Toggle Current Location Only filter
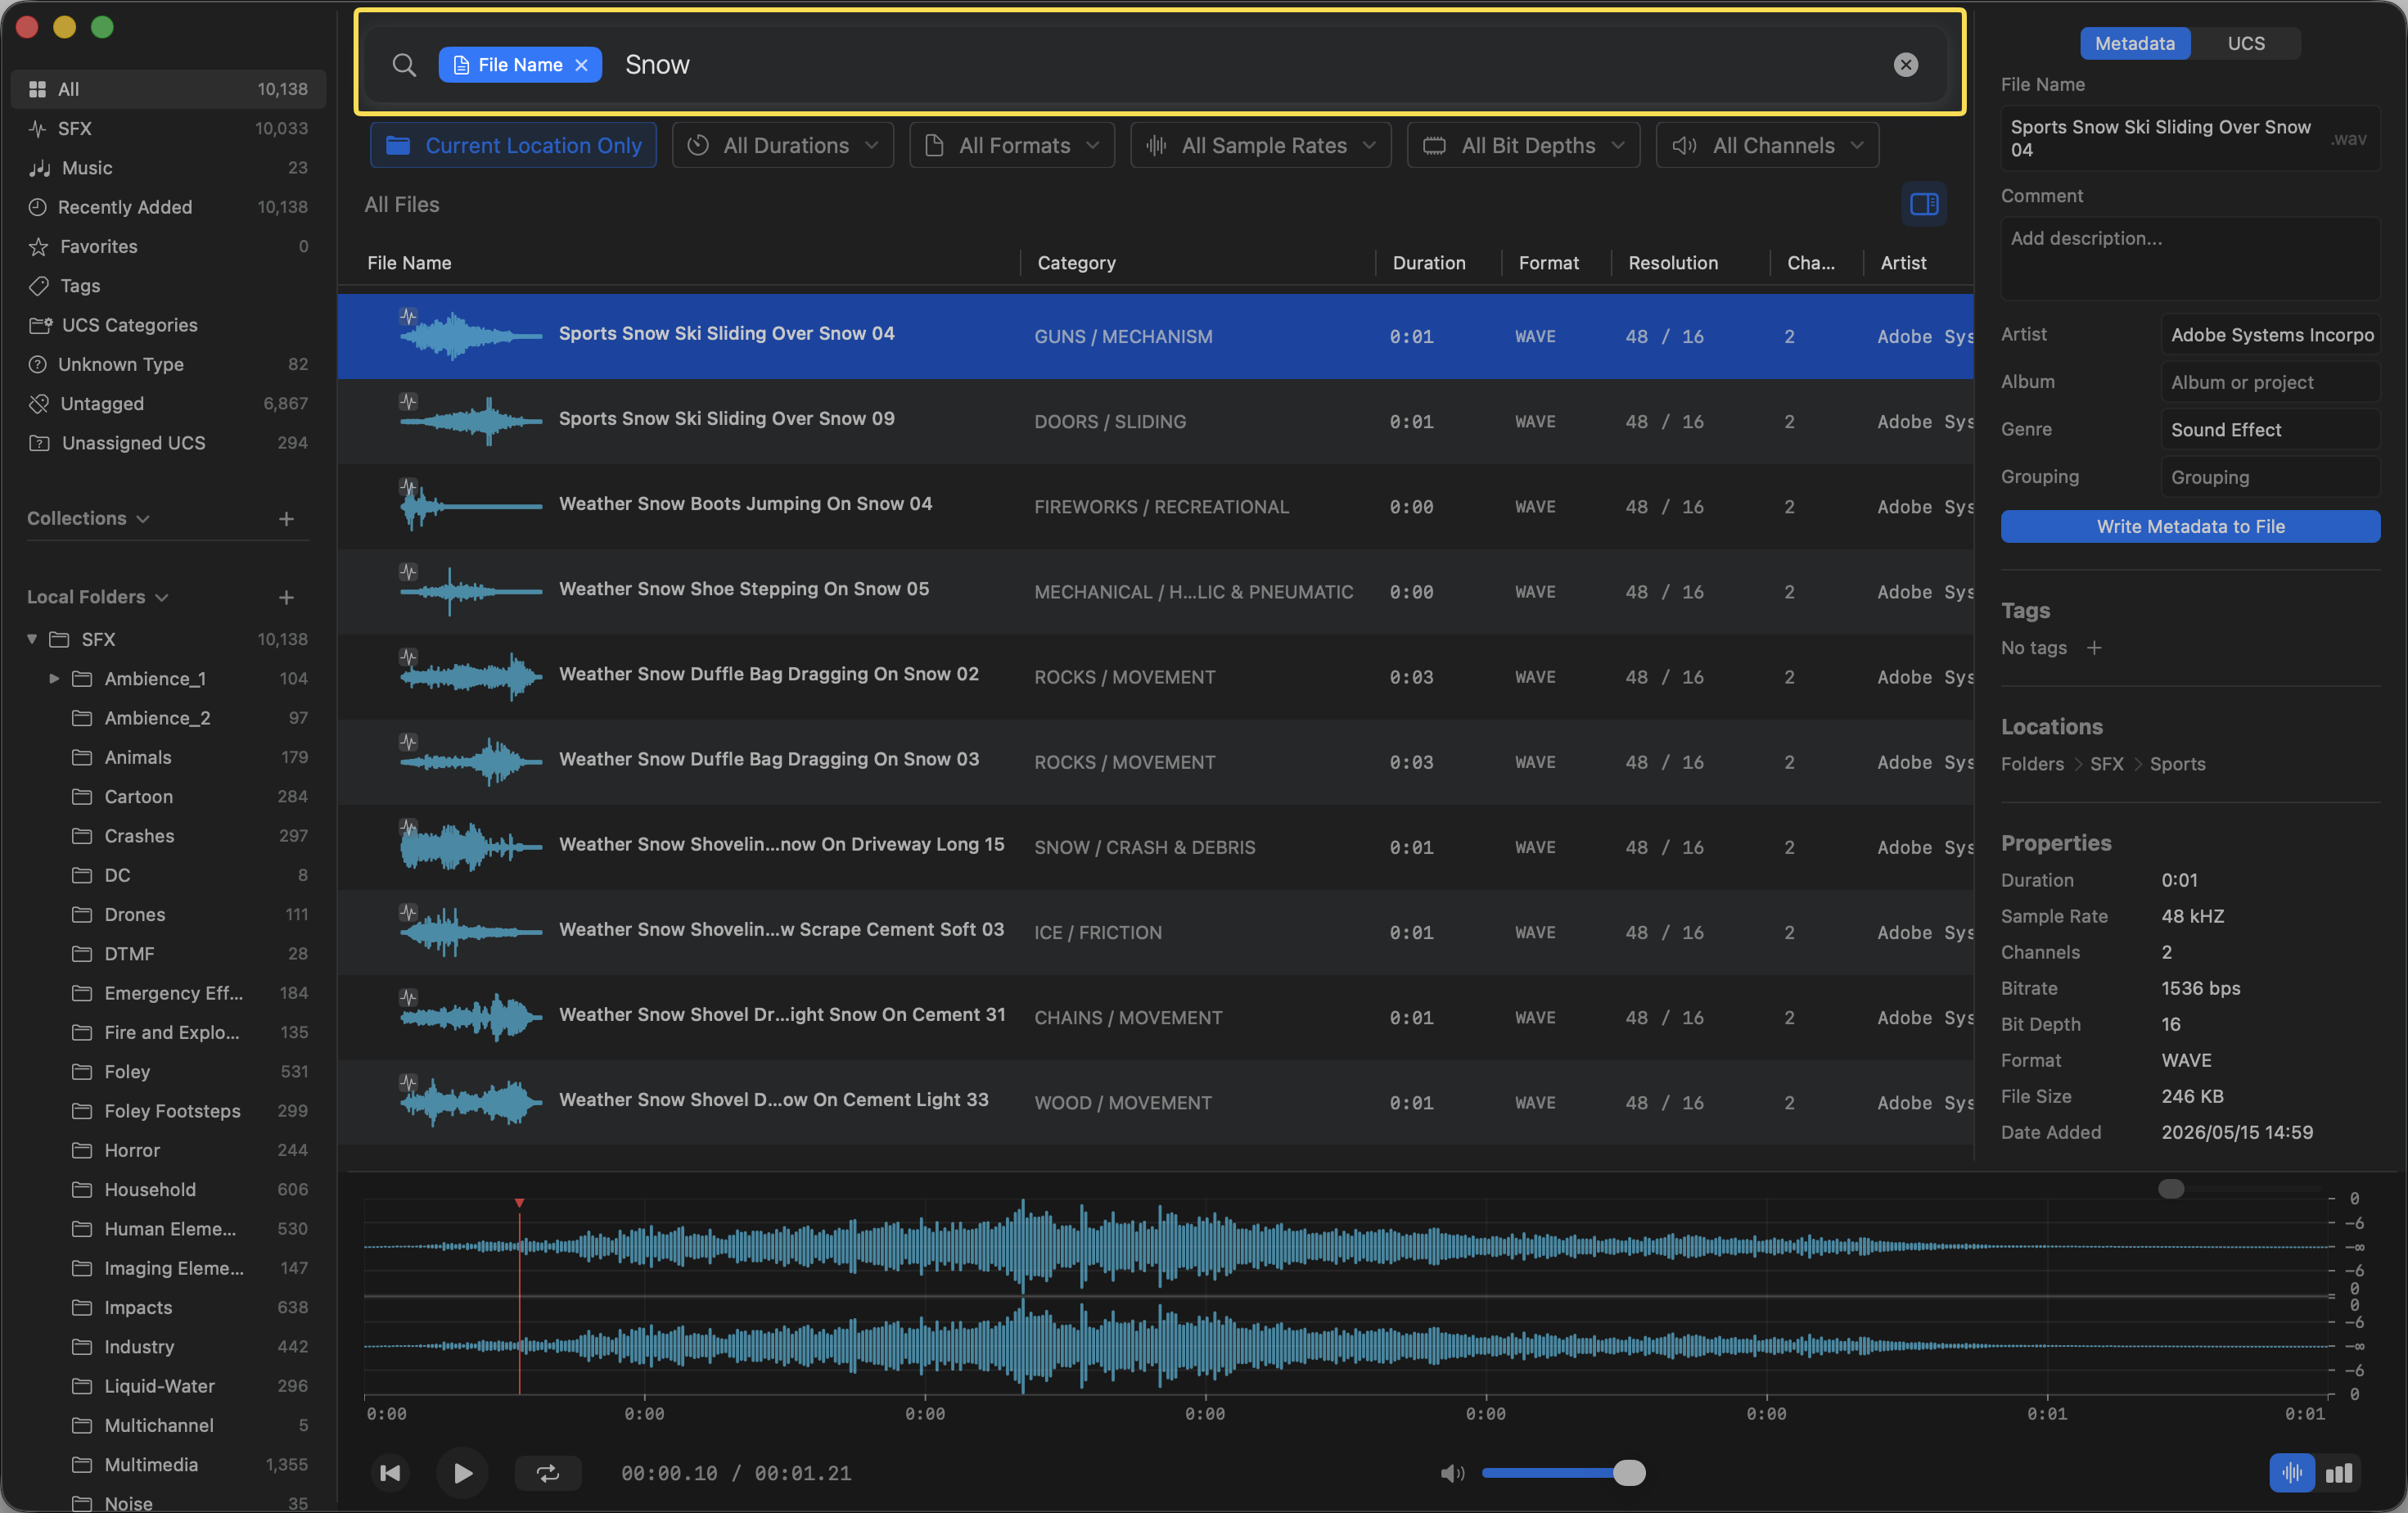Screen dimensions: 2408x1513 point(513,146)
